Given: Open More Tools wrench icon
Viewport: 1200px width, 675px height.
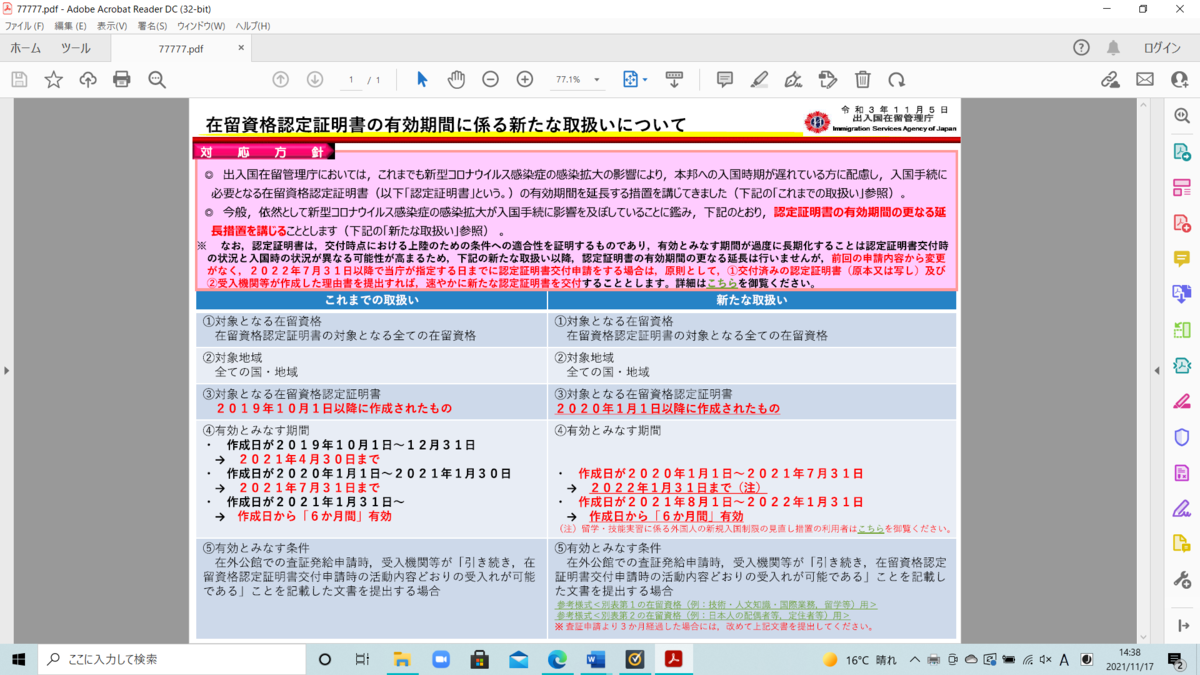Looking at the screenshot, I should click(x=1181, y=580).
